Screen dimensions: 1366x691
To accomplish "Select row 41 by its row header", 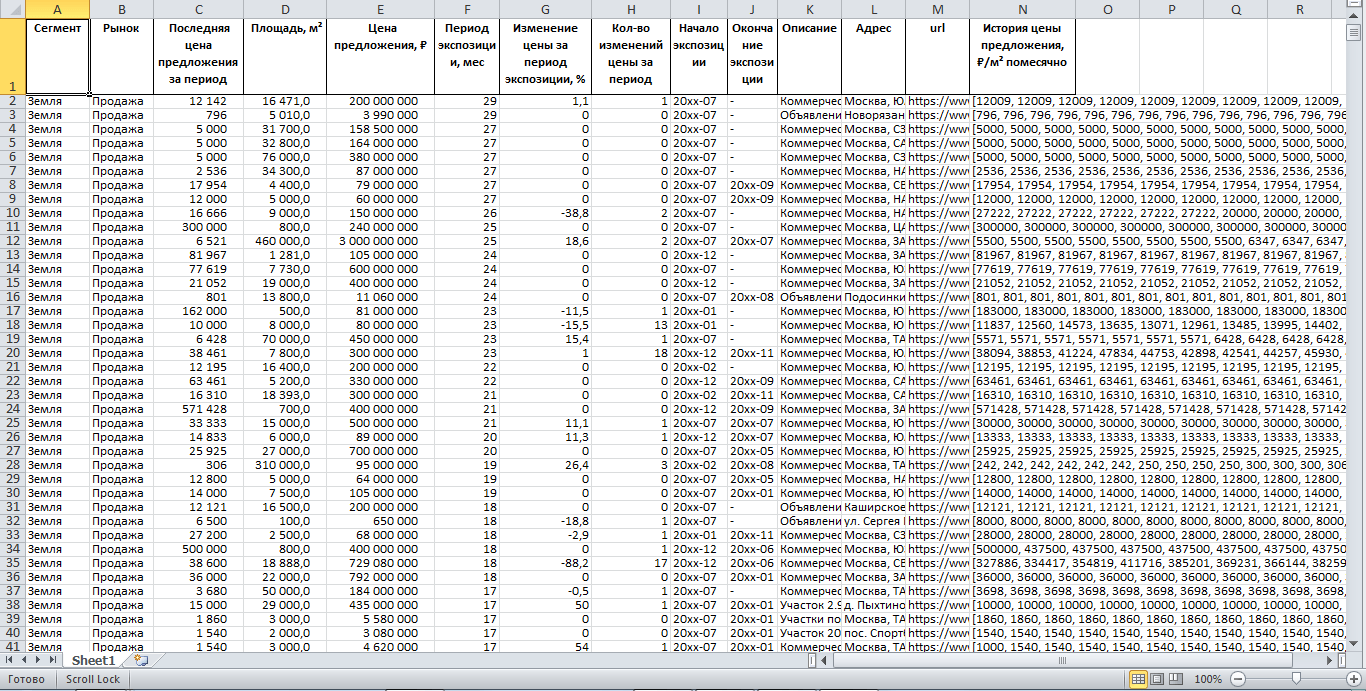I will point(13,647).
